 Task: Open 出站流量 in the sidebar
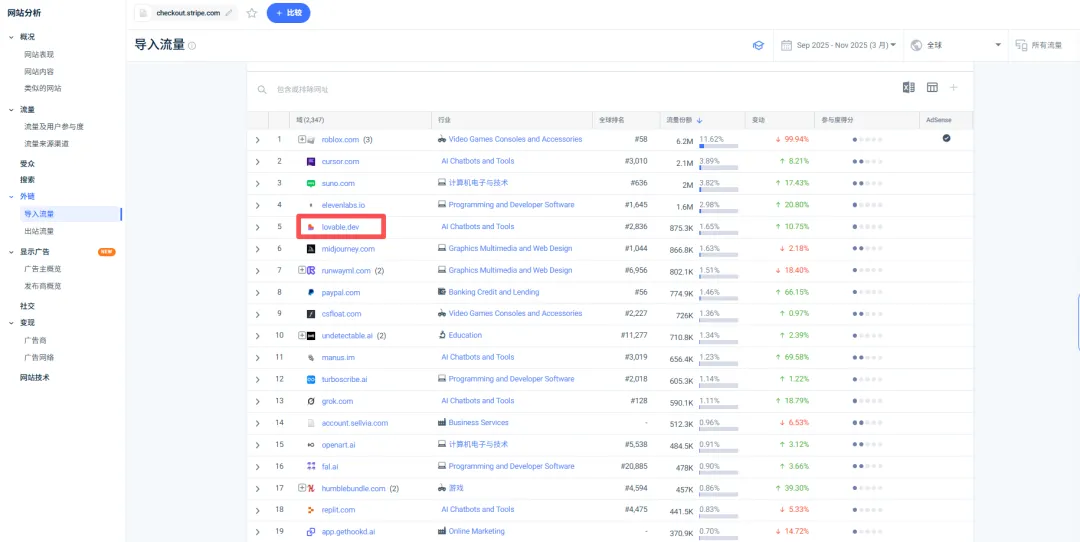[x=39, y=231]
